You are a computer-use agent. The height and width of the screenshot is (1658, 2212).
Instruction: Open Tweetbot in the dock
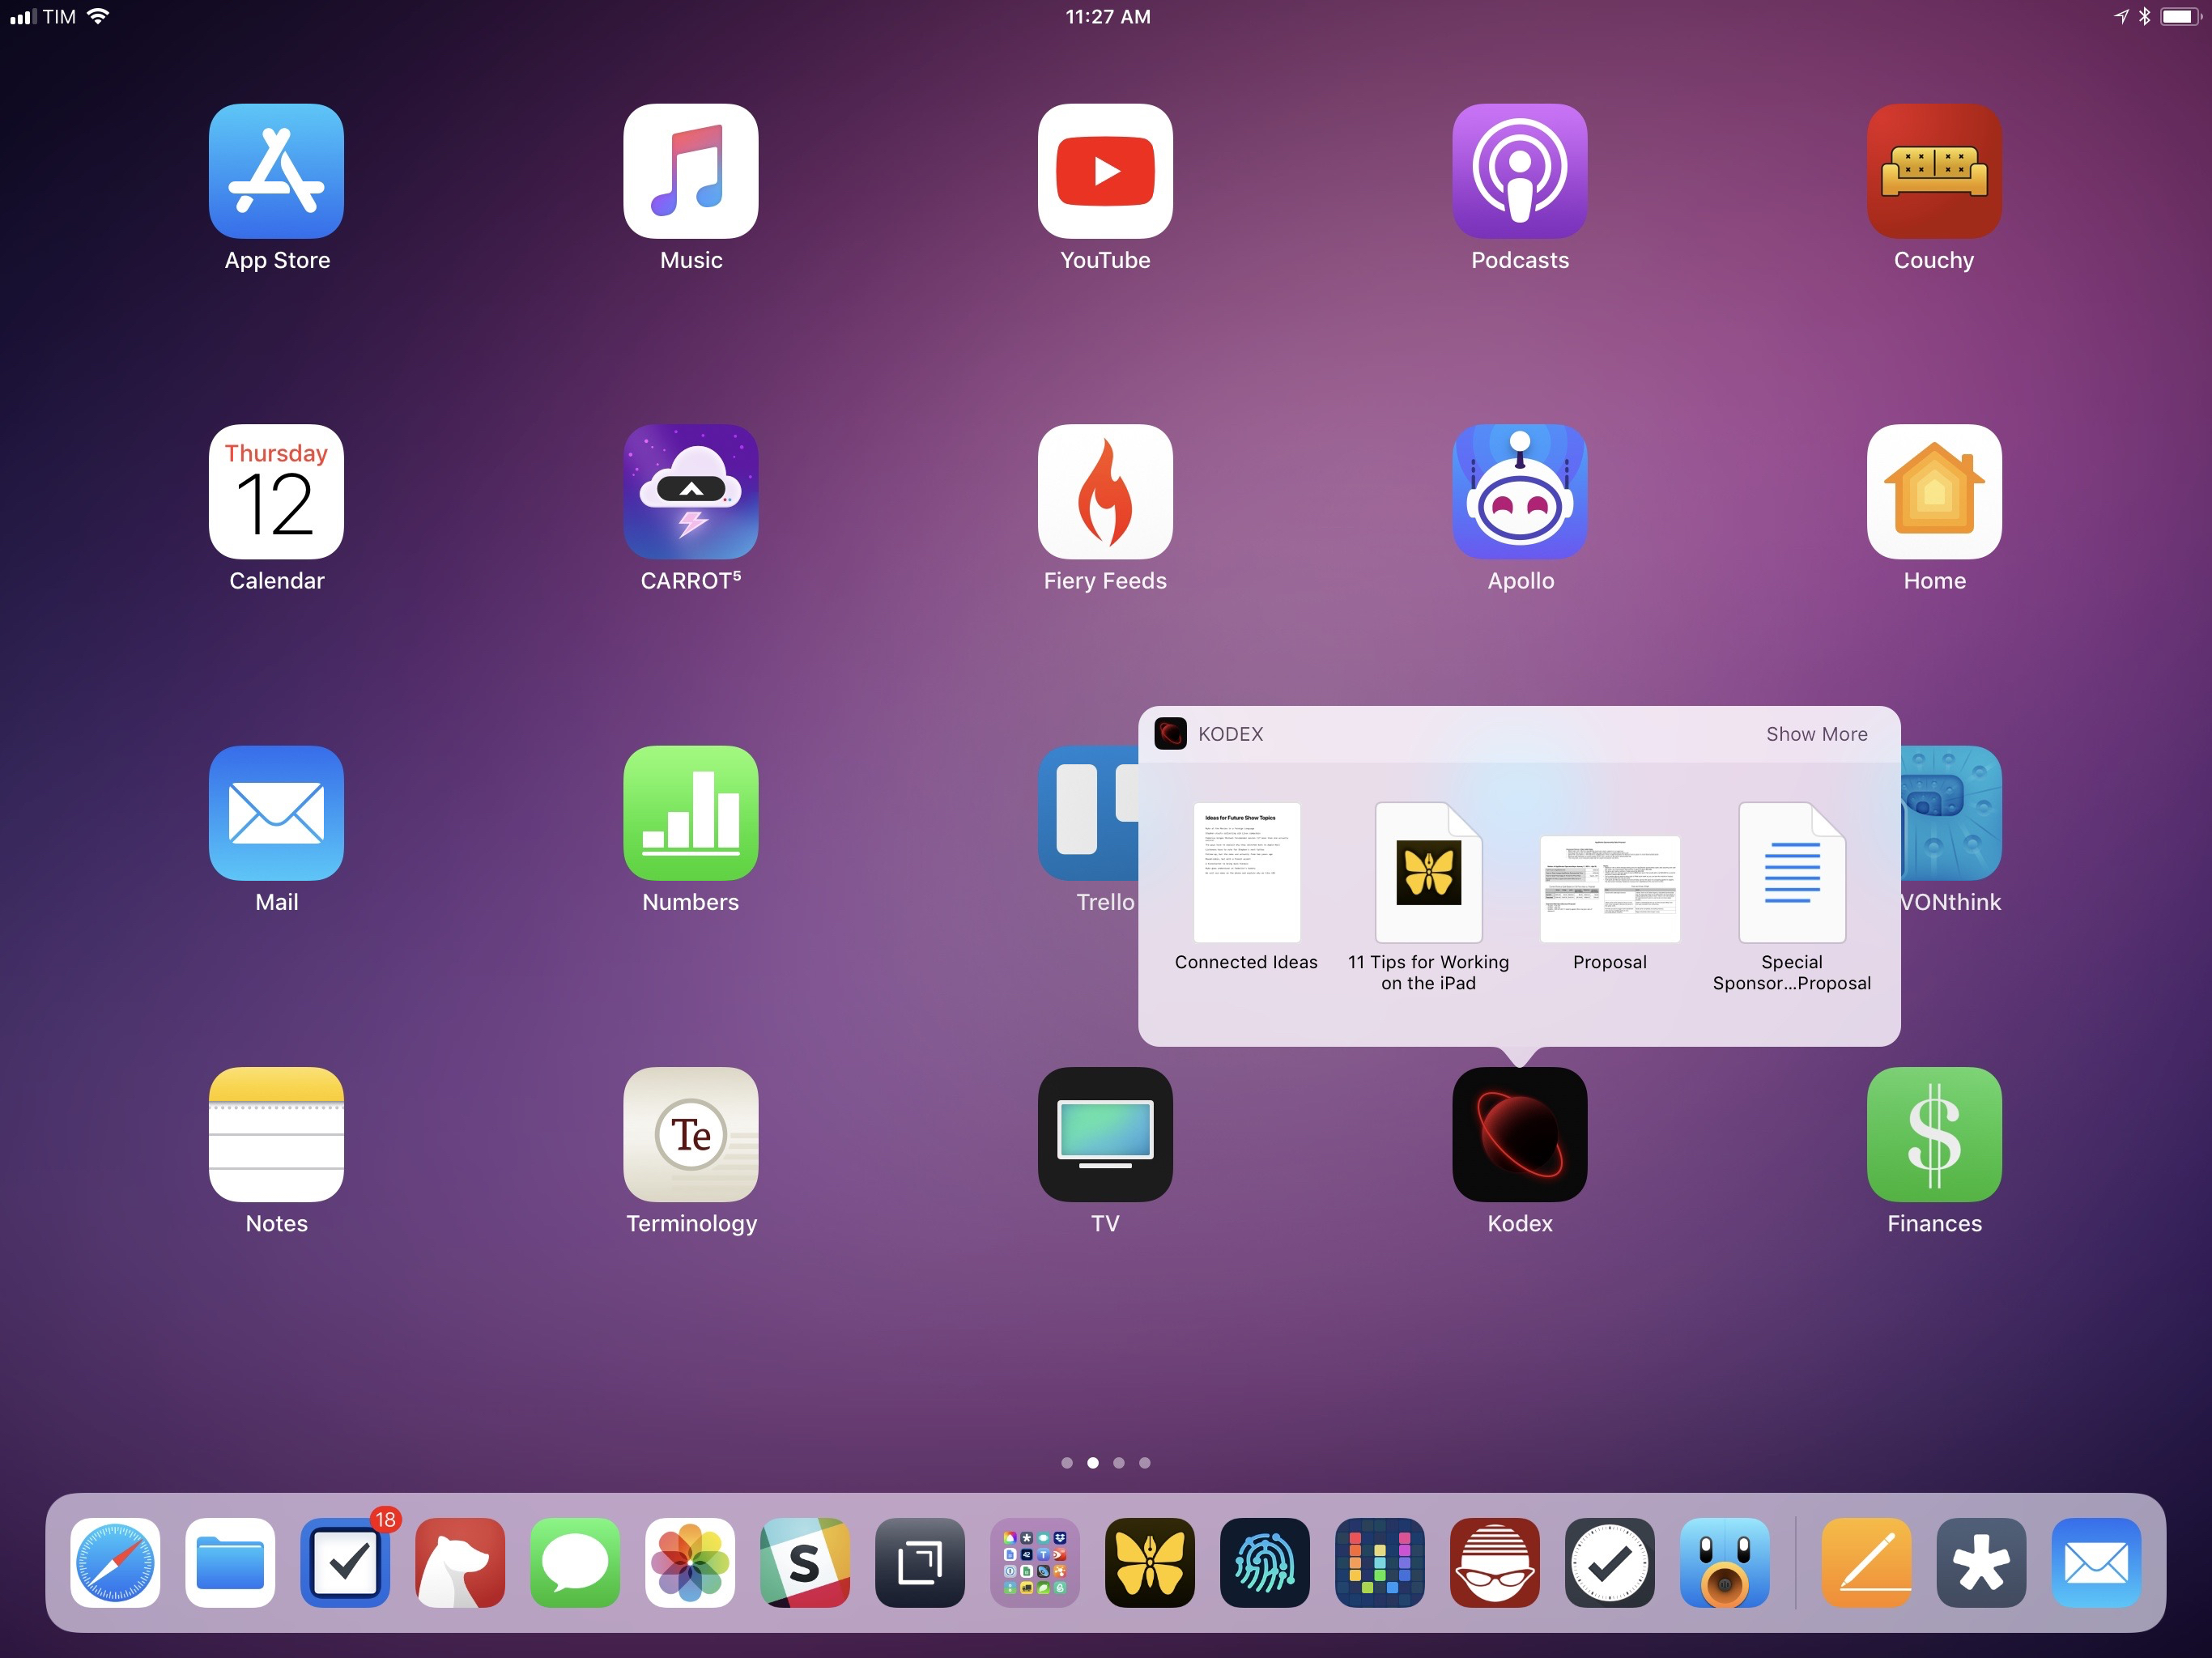click(1724, 1562)
